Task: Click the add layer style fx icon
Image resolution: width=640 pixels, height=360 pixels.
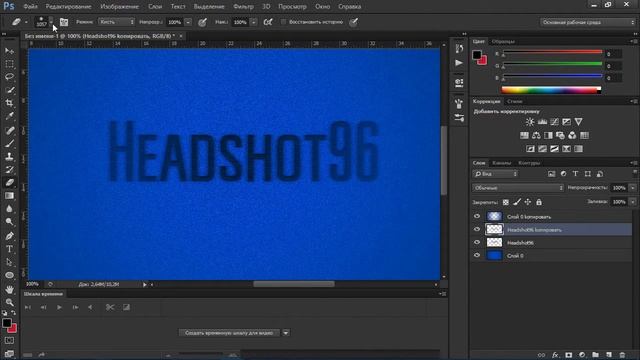Action: [555, 355]
